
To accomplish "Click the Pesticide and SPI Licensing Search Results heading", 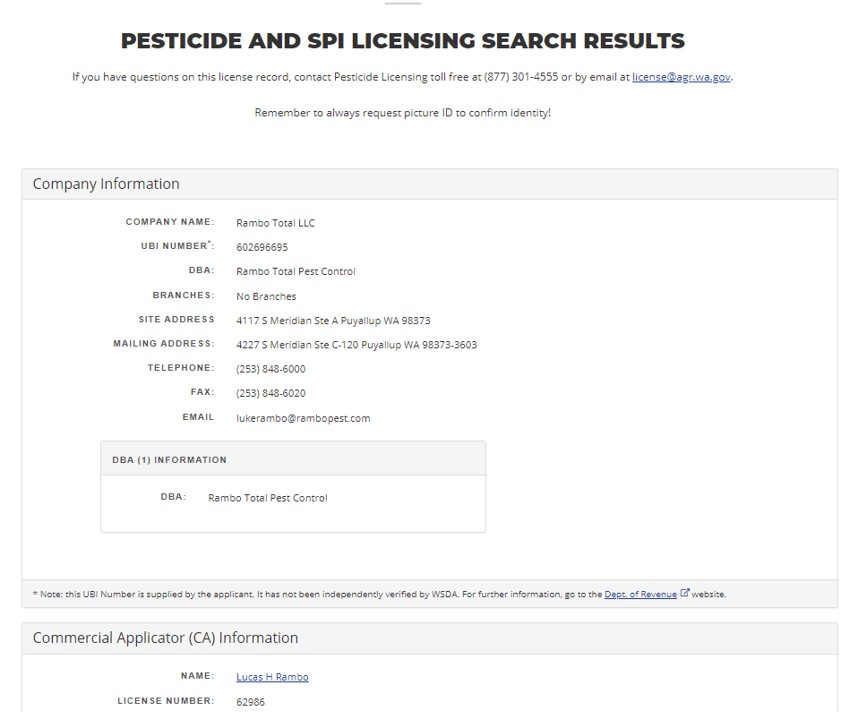I will tap(403, 41).
